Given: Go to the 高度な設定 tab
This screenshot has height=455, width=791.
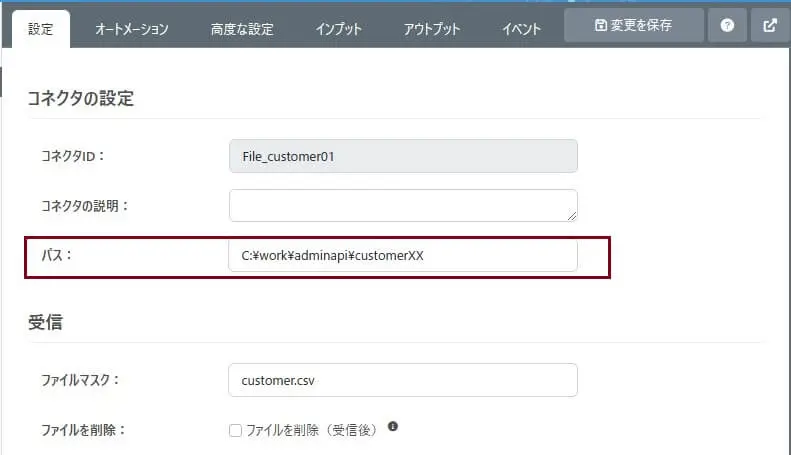Looking at the screenshot, I should (242, 29).
